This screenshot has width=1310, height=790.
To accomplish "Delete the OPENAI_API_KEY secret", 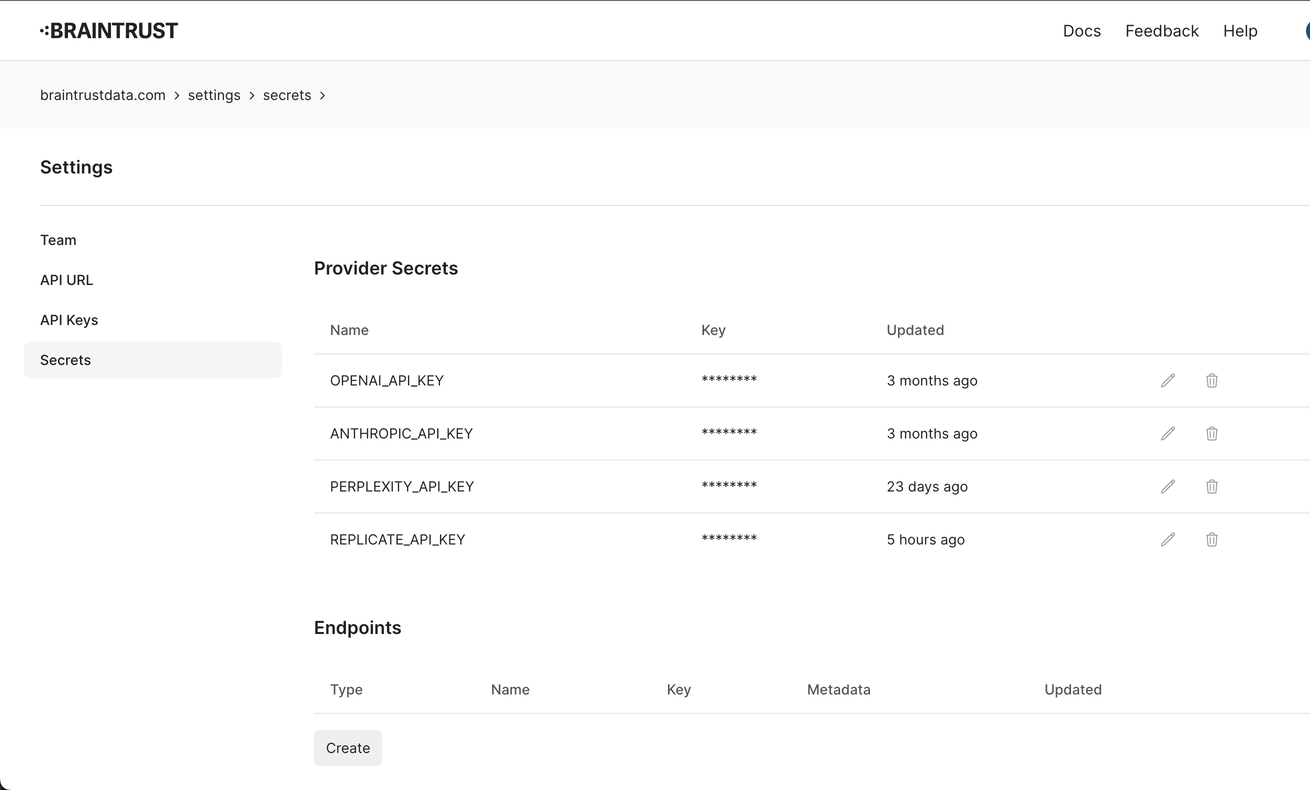I will (1211, 380).
